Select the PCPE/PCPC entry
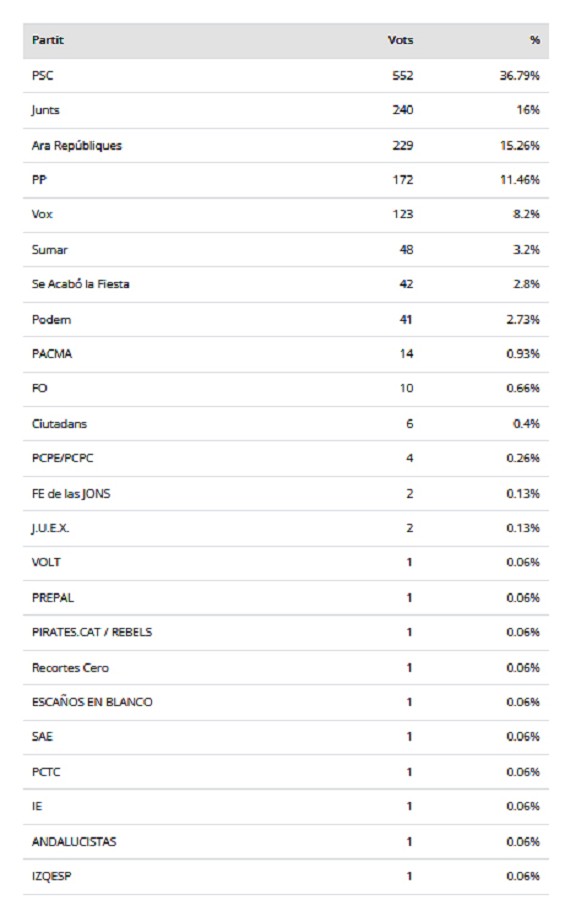 pyautogui.click(x=286, y=459)
